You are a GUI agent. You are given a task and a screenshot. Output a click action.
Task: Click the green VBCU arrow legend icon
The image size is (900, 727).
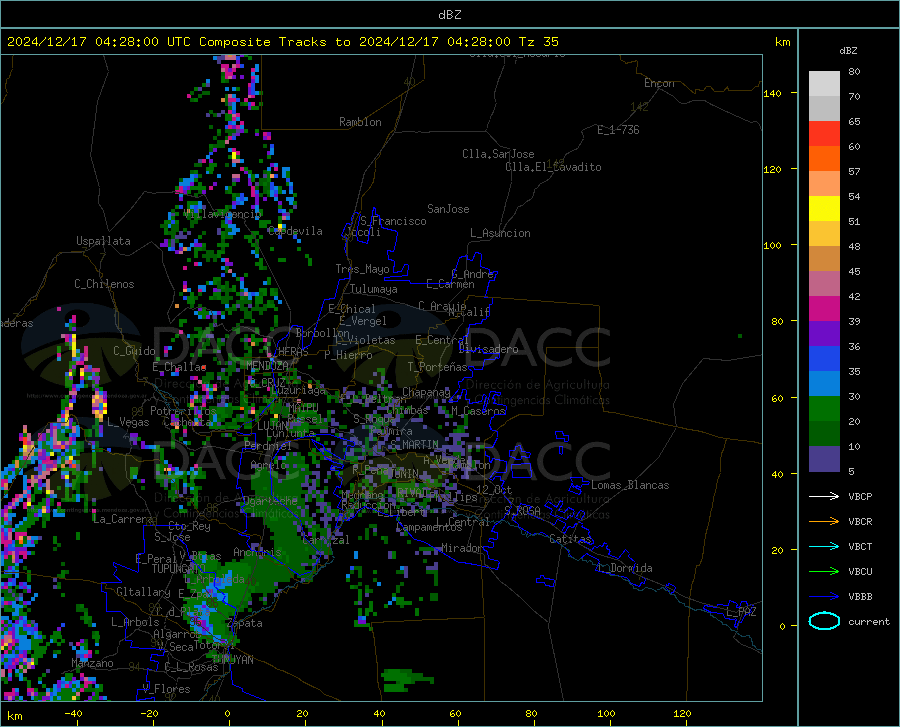(824, 571)
